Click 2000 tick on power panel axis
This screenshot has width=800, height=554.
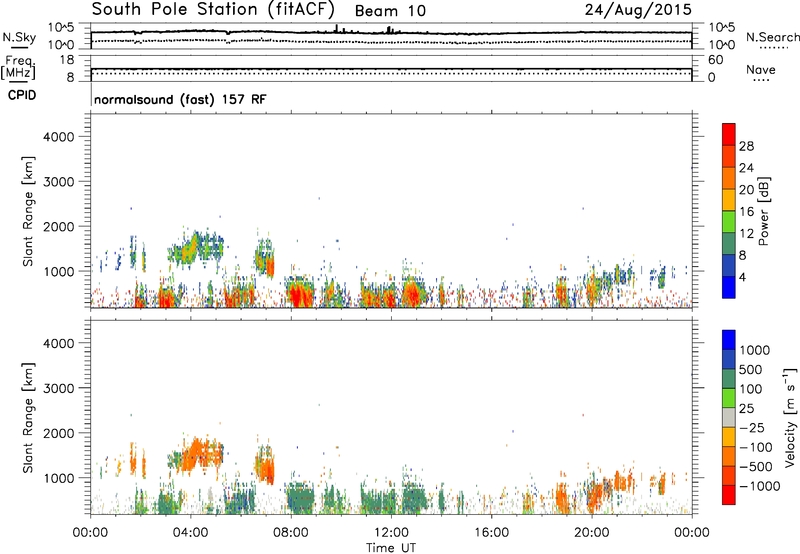coord(58,226)
